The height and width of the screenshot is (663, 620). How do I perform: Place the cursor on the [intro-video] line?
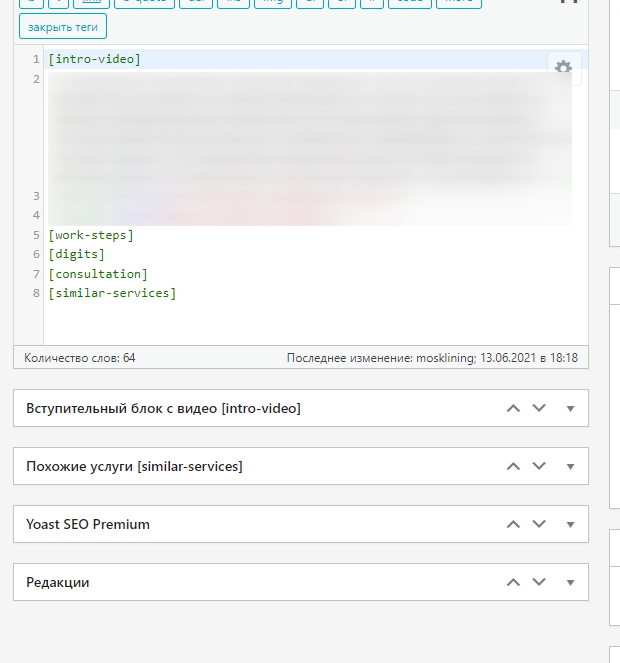(95, 59)
